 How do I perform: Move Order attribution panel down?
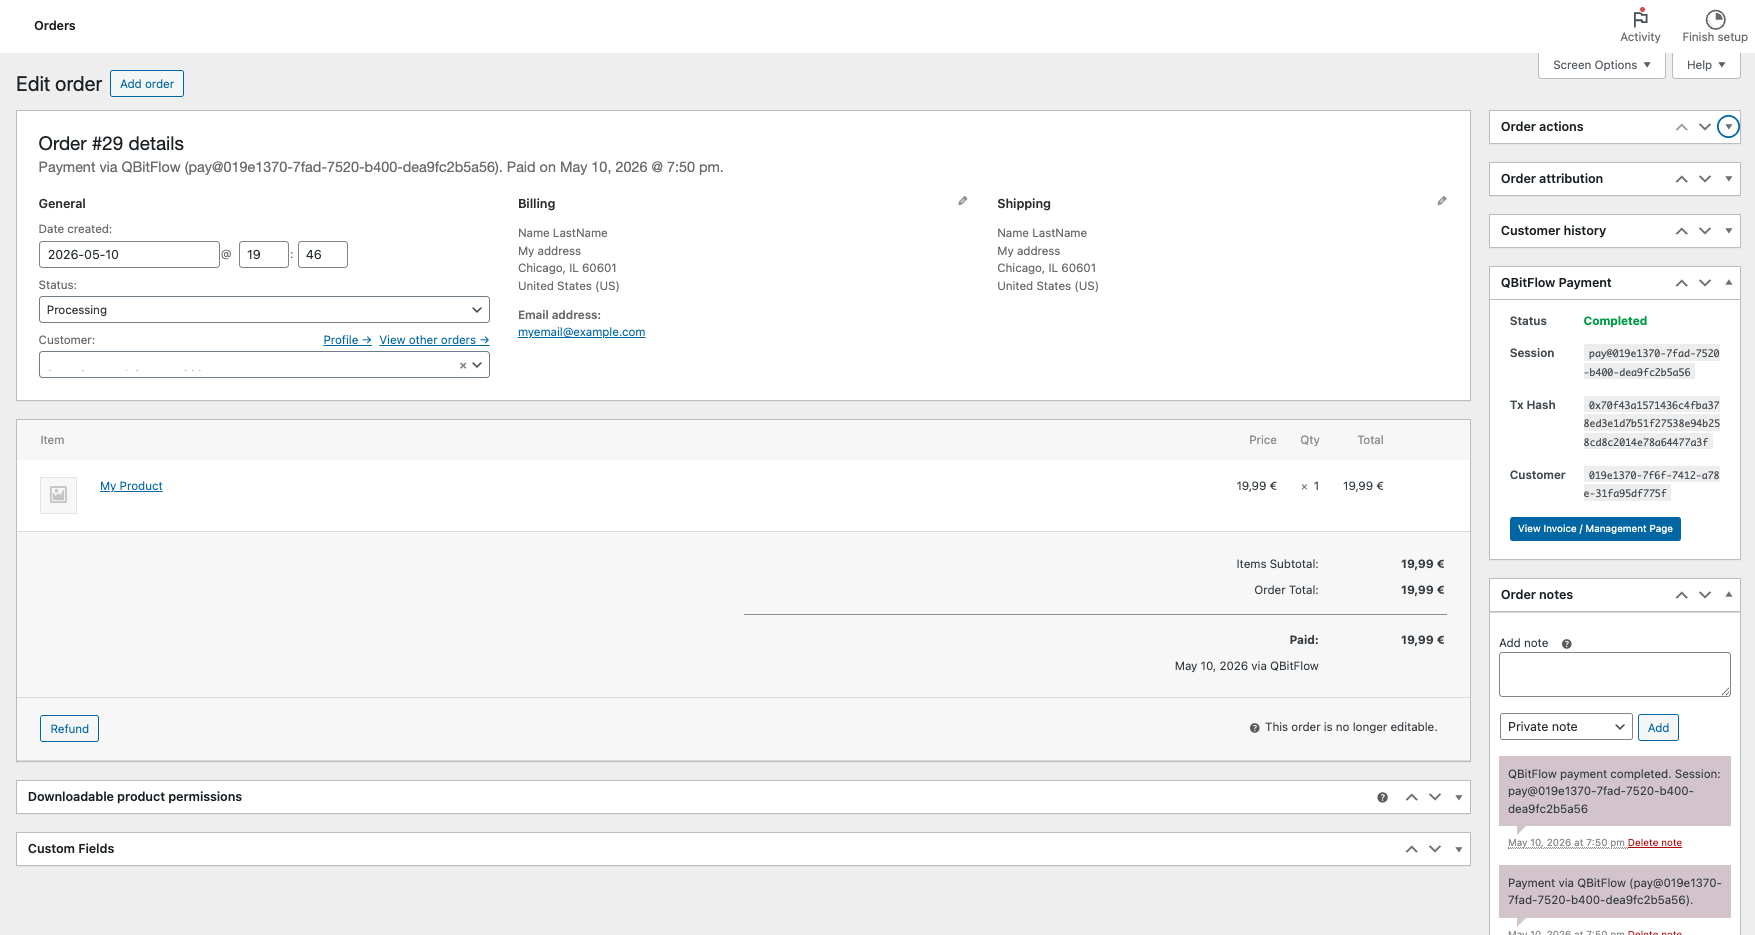pos(1705,179)
